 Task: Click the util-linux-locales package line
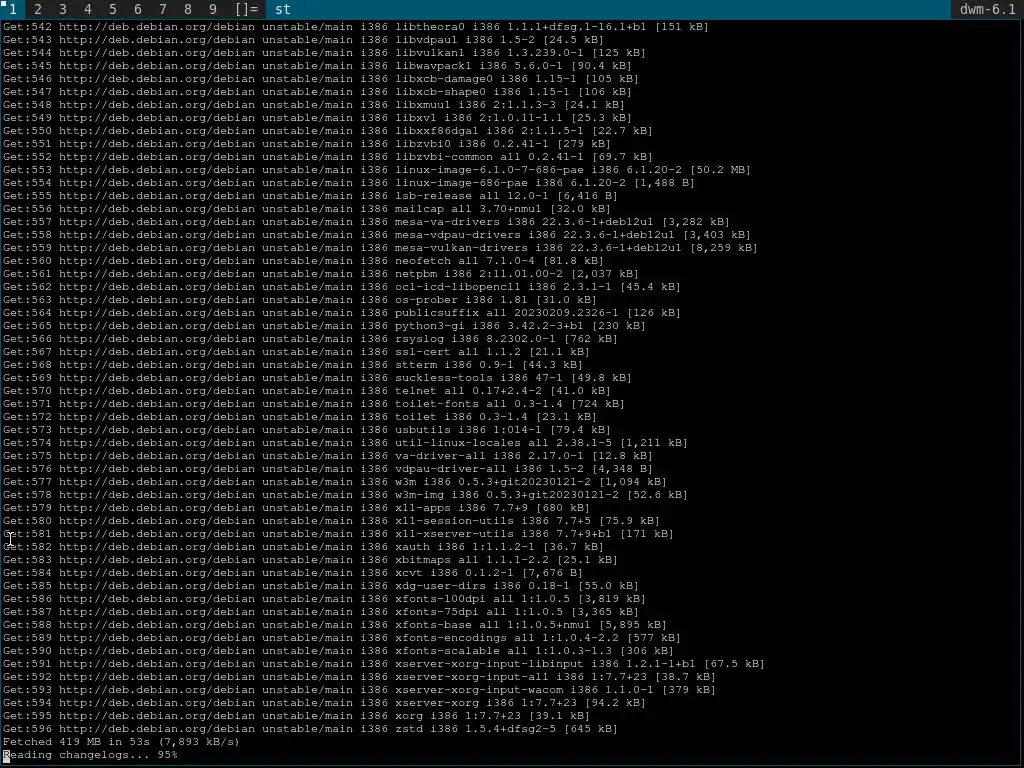[345, 443]
